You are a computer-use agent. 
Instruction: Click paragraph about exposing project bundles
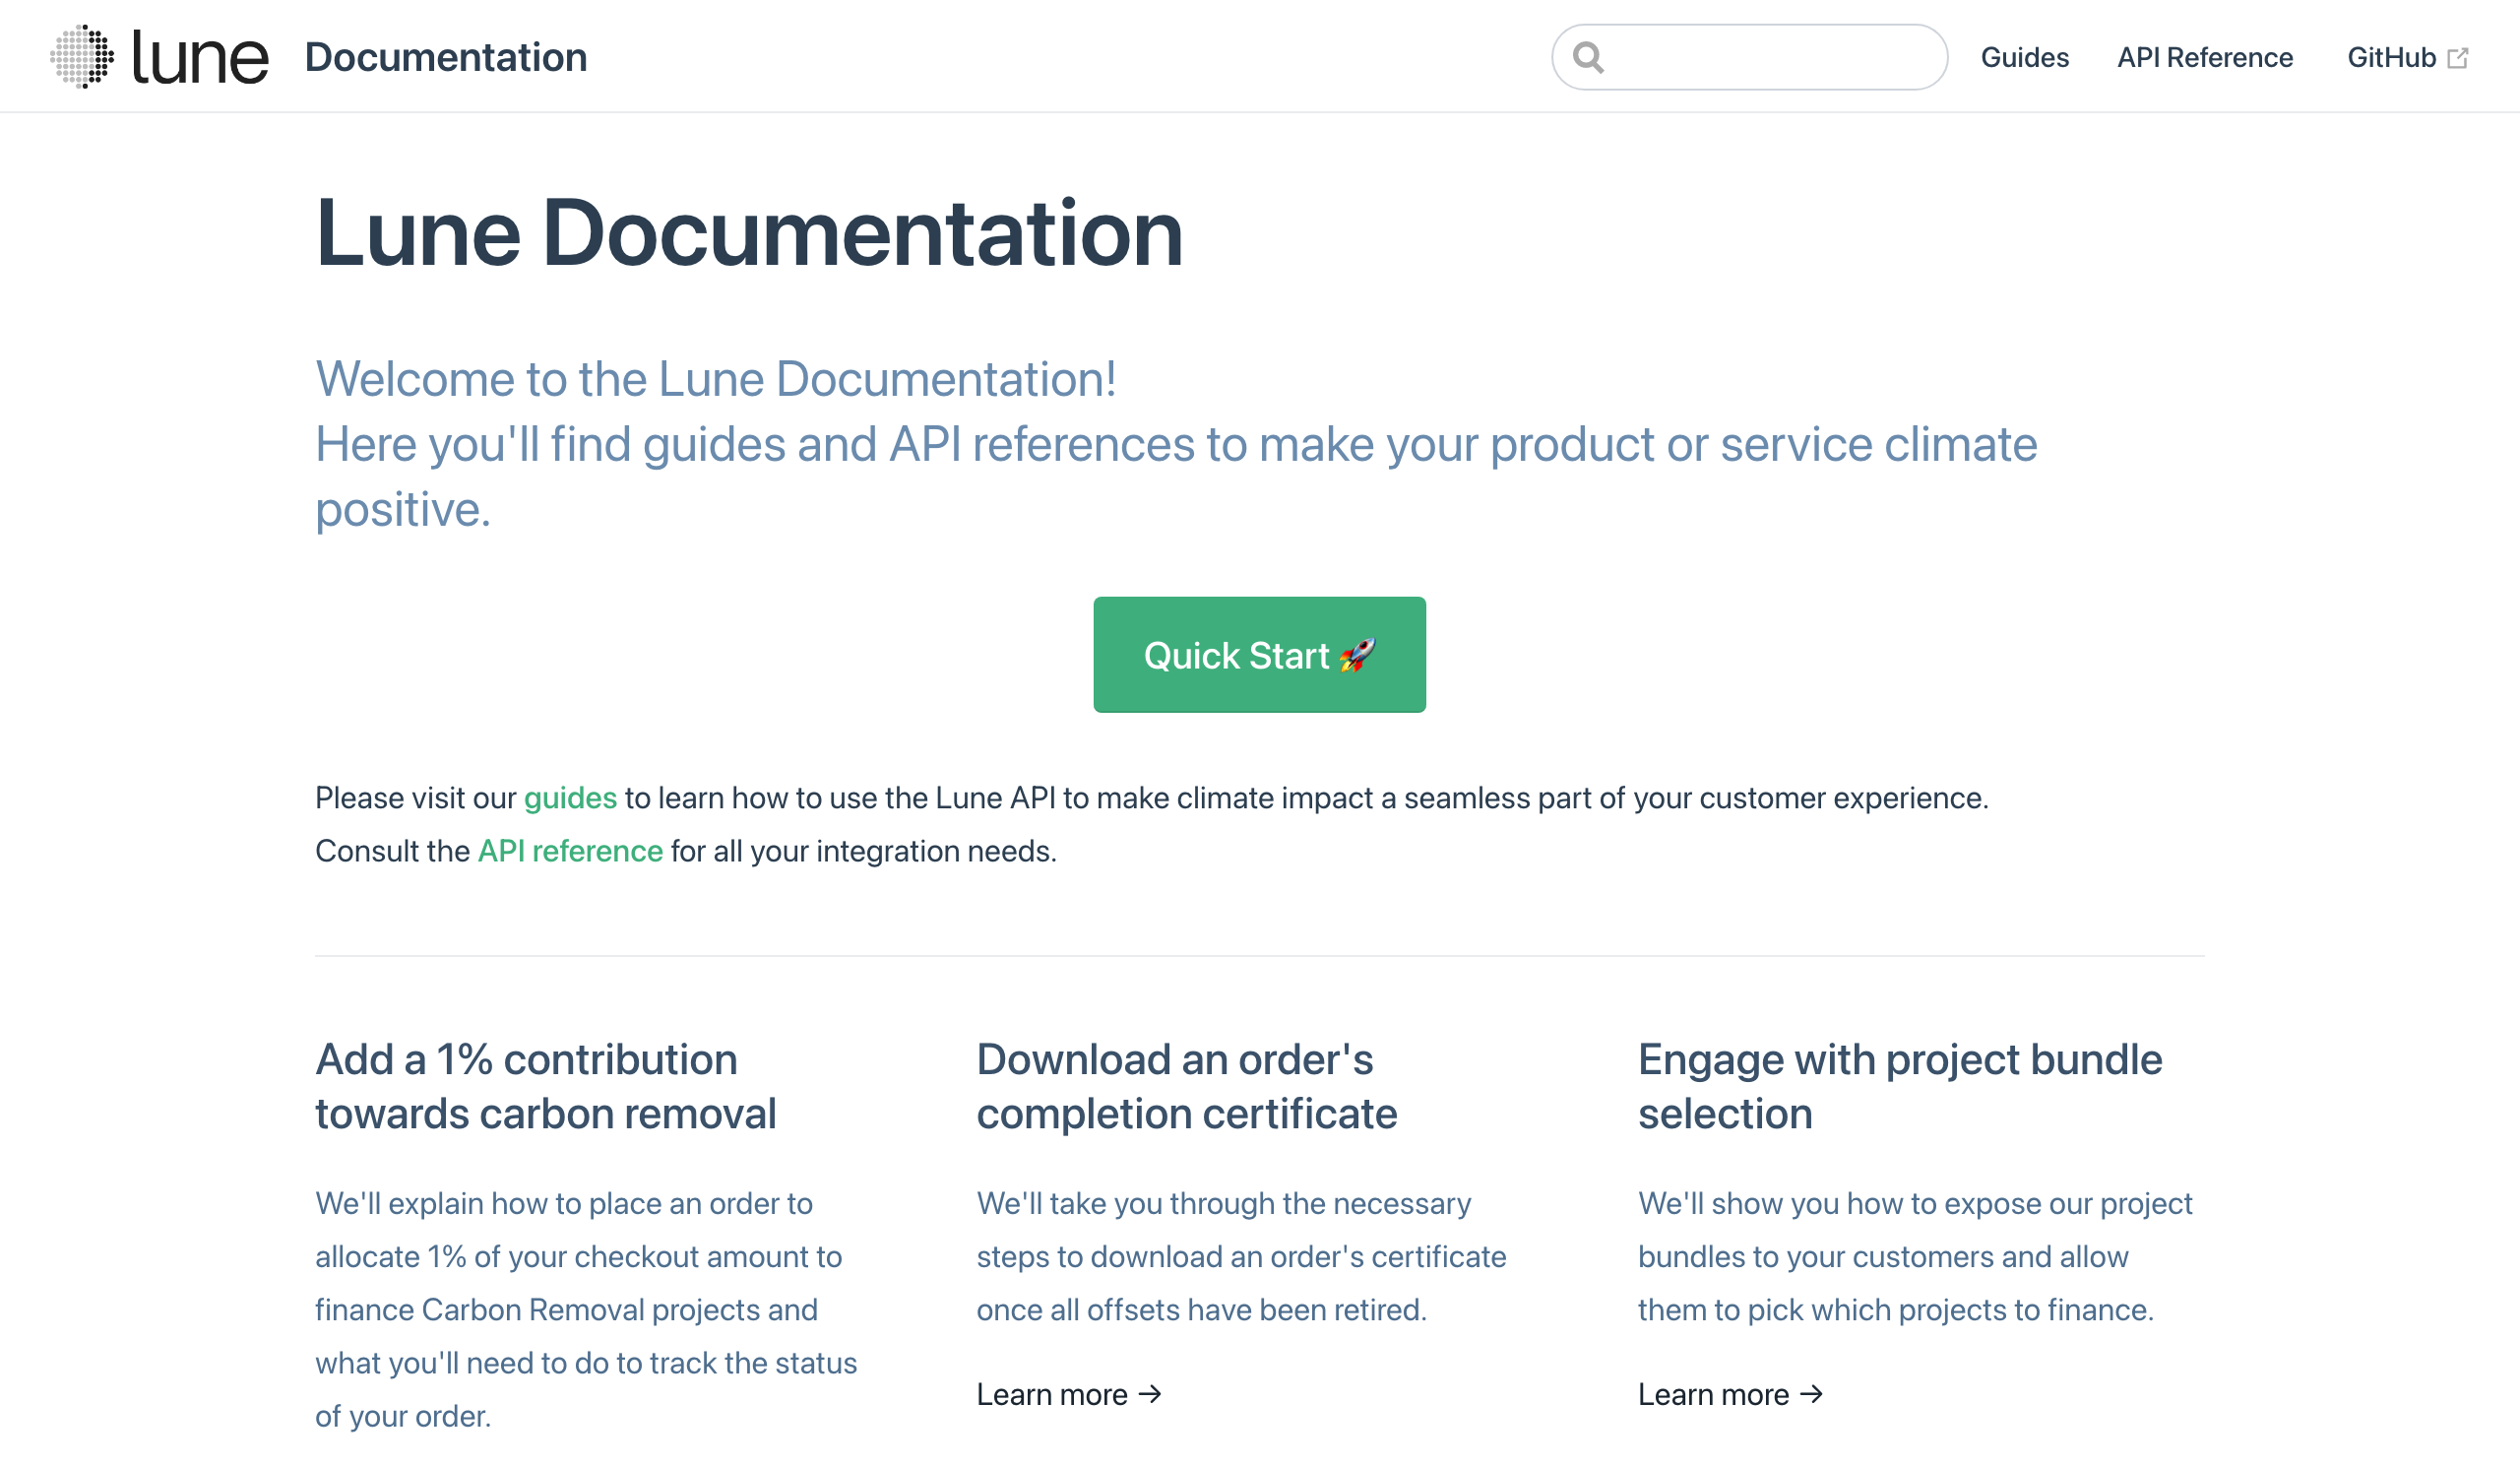point(1915,1257)
